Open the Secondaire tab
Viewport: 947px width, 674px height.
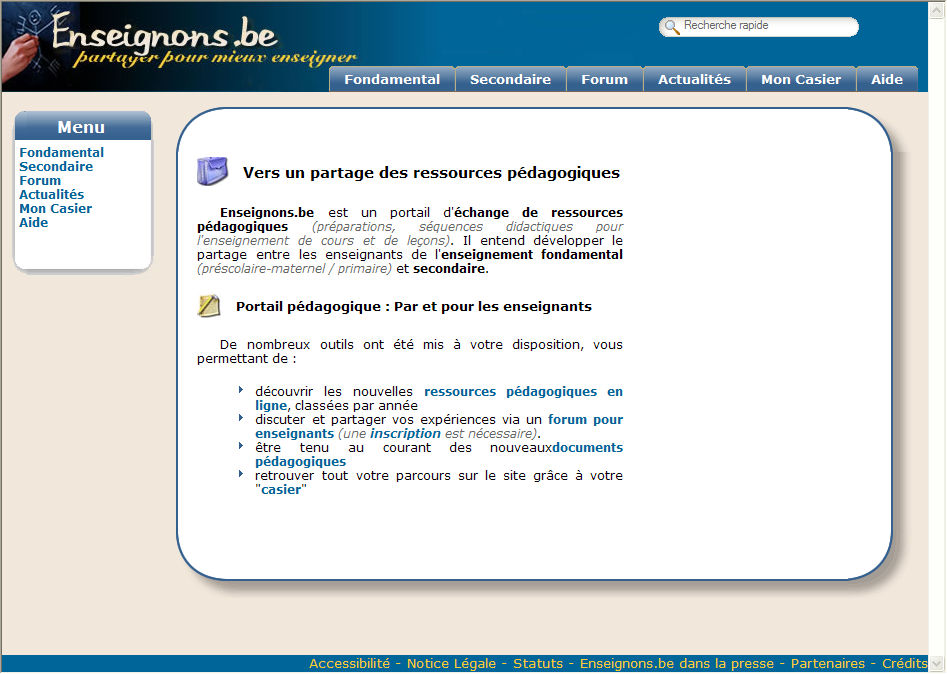510,79
